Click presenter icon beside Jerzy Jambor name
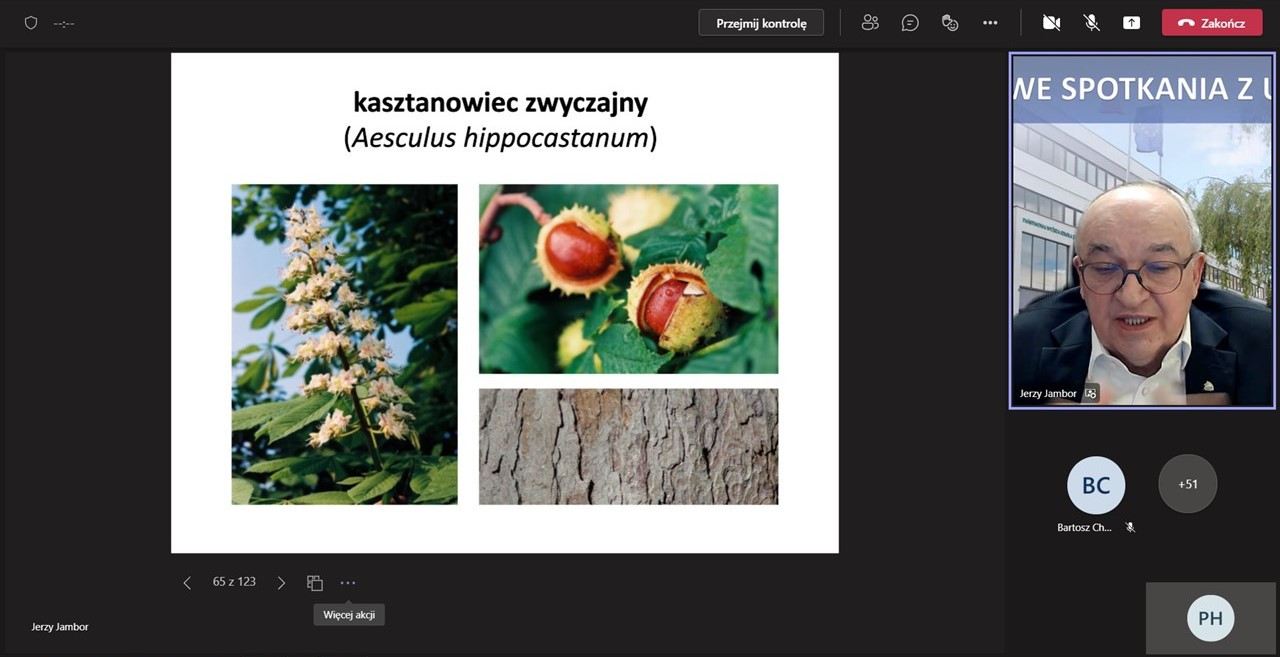The width and height of the screenshot is (1280, 657). point(1091,394)
